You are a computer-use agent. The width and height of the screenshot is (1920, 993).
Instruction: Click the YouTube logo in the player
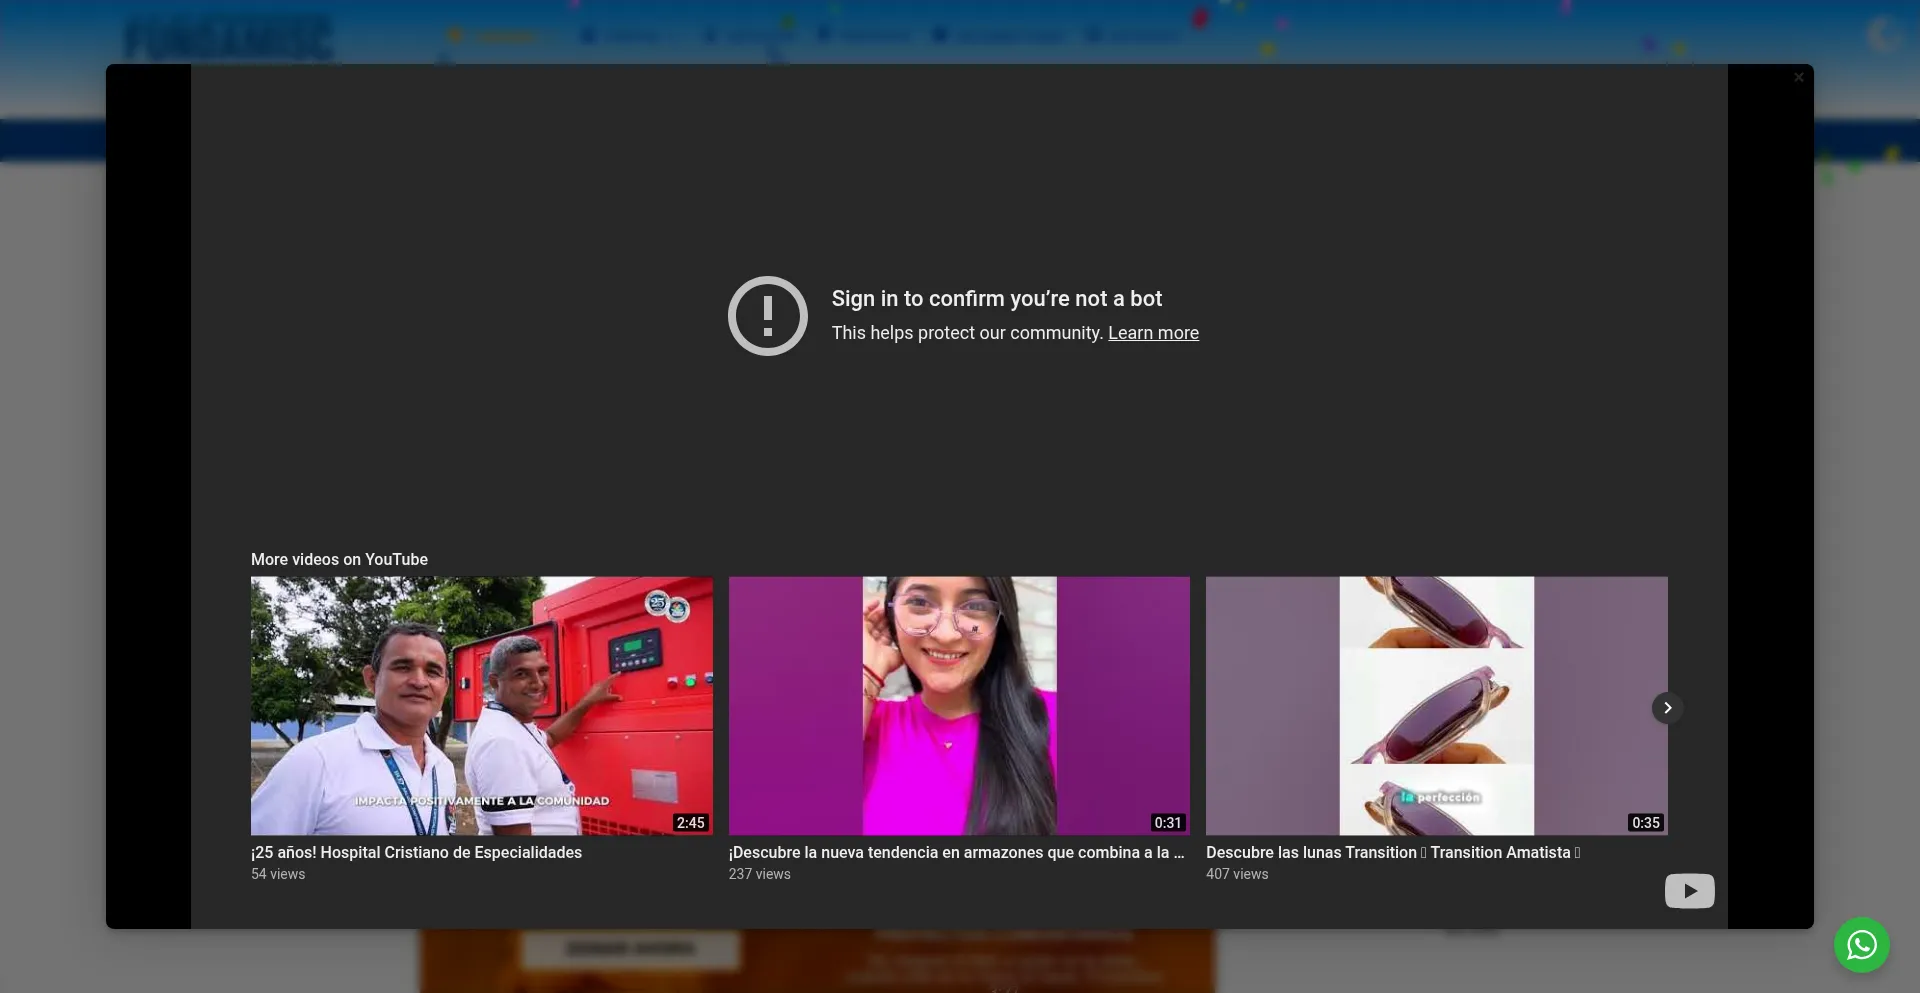[1689, 891]
